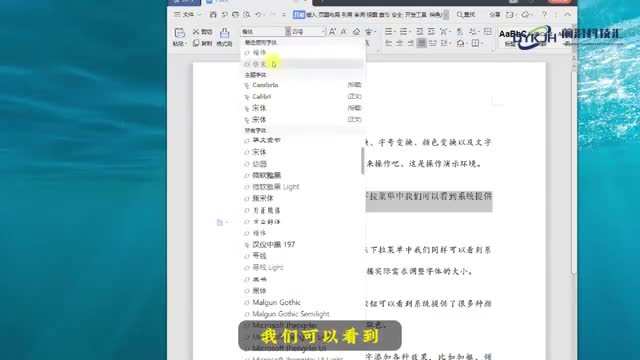
Task: Collapse the ribbon with the up chevron
Action: [x=567, y=15]
